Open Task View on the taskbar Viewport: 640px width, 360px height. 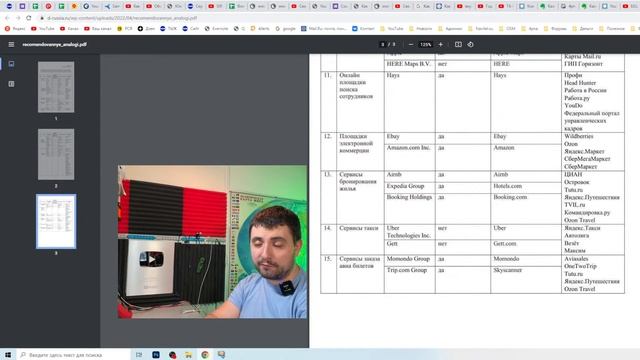coord(139,355)
